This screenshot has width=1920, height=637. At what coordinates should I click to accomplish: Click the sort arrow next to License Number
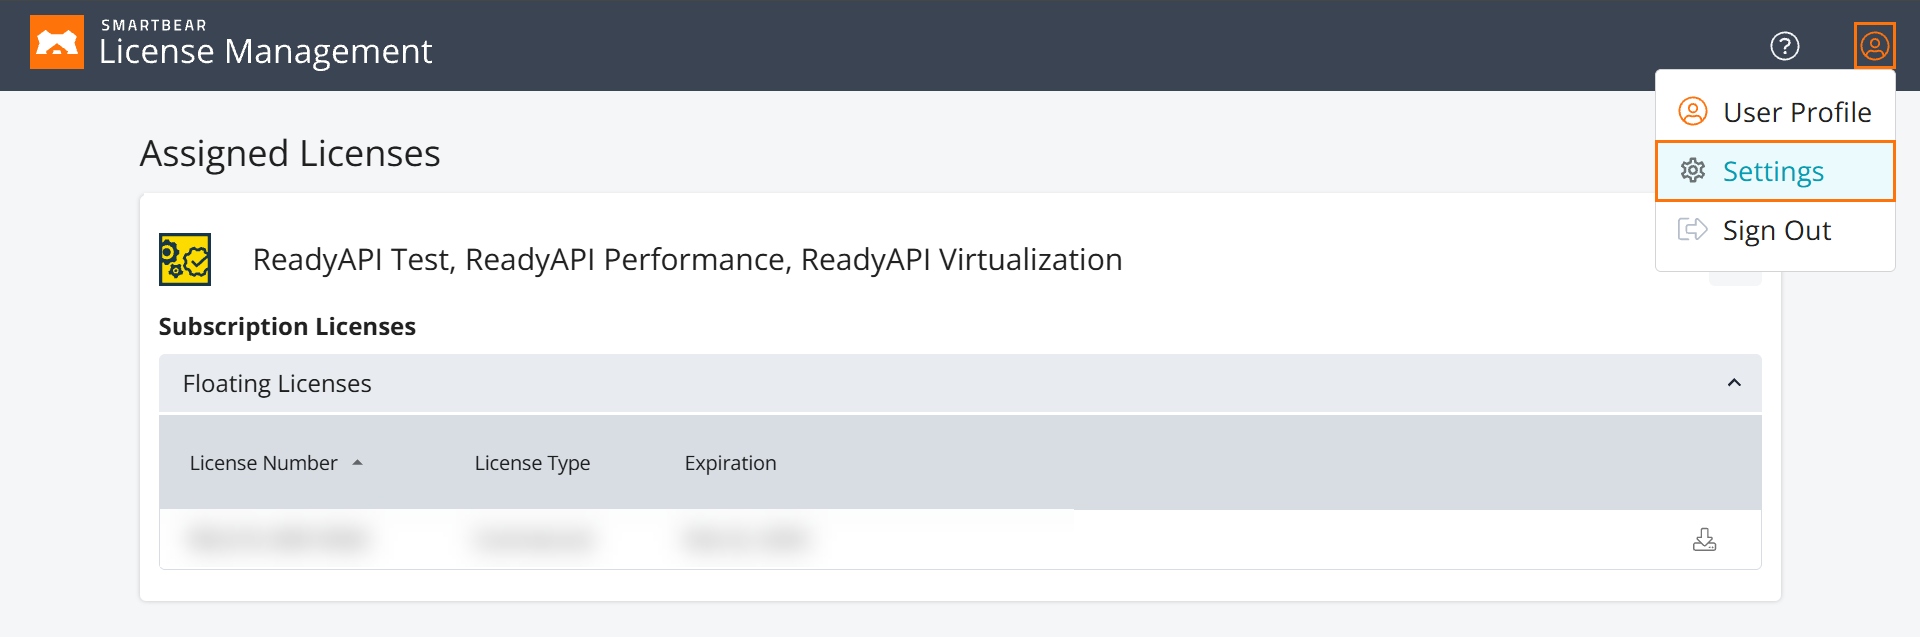(x=357, y=463)
